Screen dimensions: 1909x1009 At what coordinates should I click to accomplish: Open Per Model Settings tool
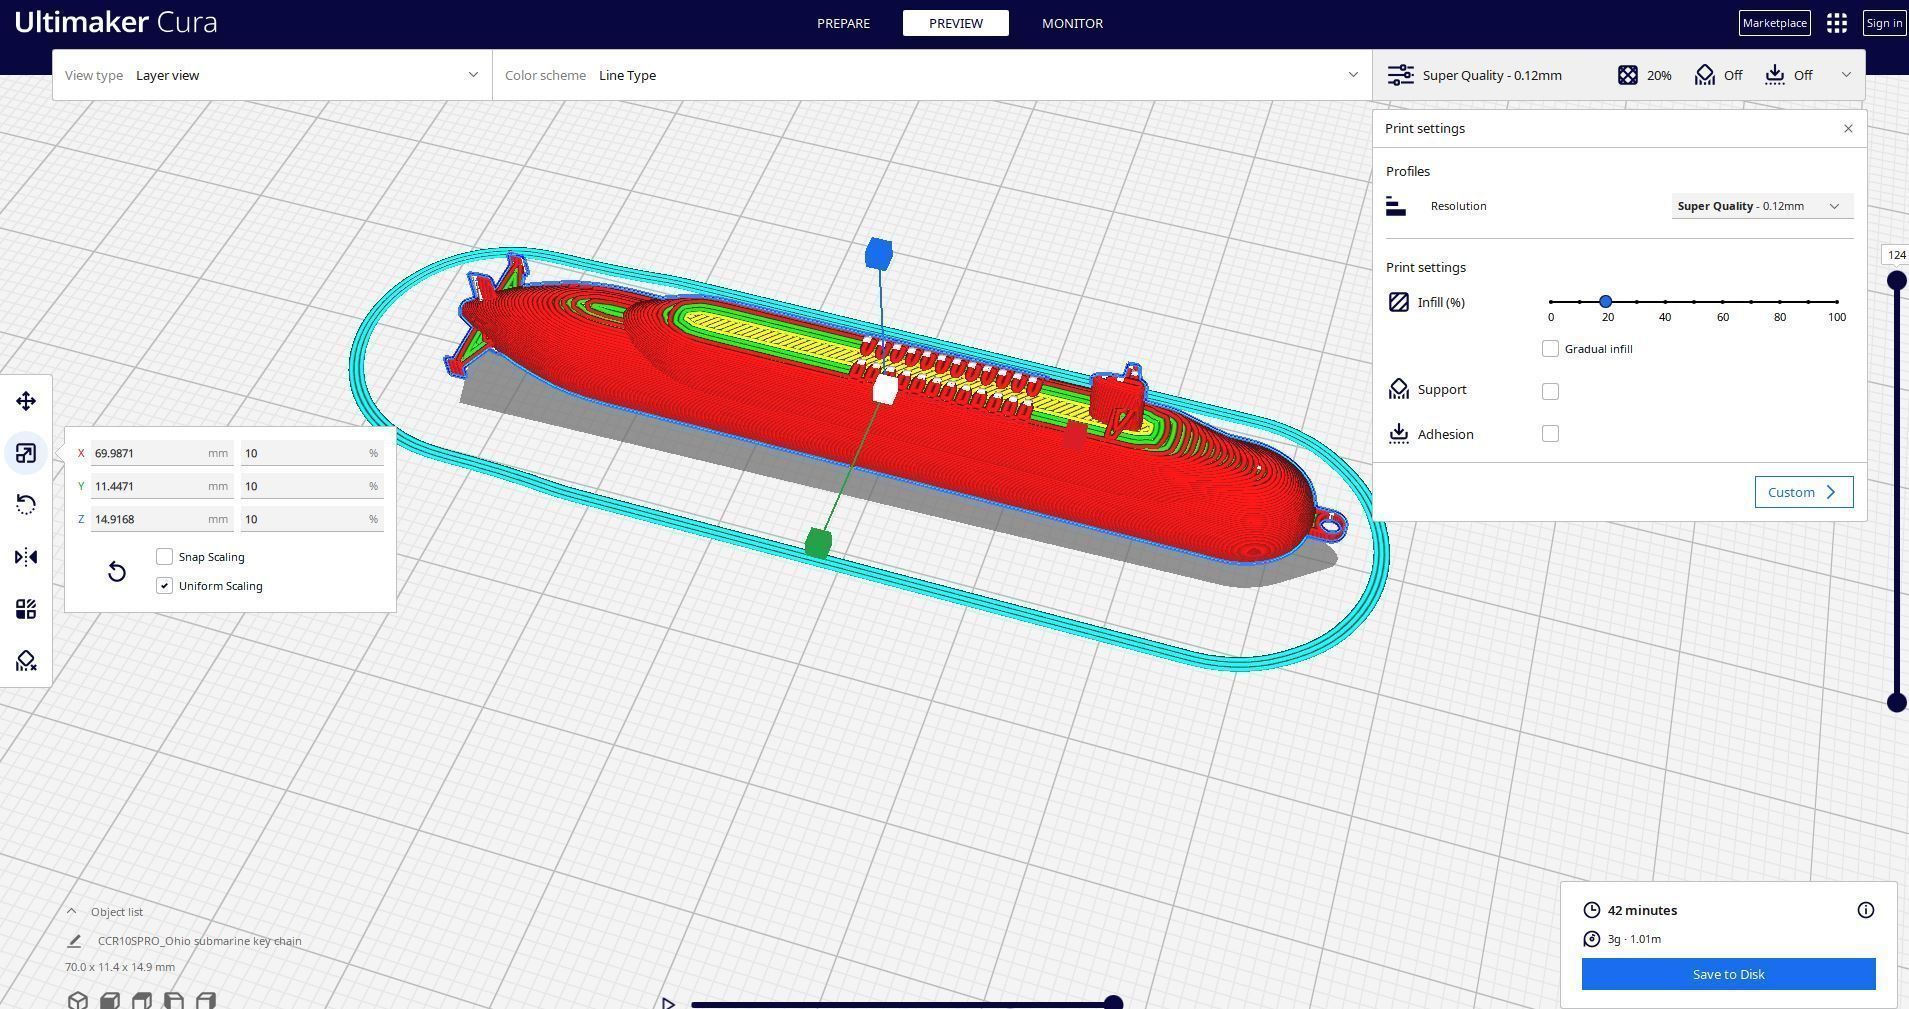coord(26,609)
